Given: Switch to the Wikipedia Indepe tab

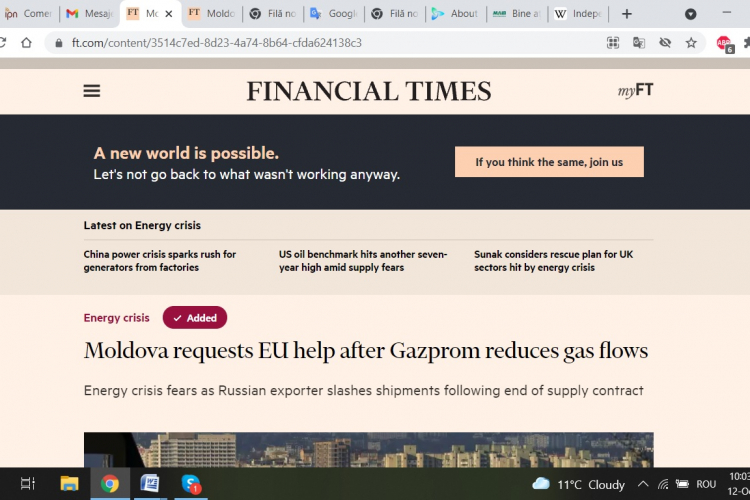Looking at the screenshot, I should [575, 14].
